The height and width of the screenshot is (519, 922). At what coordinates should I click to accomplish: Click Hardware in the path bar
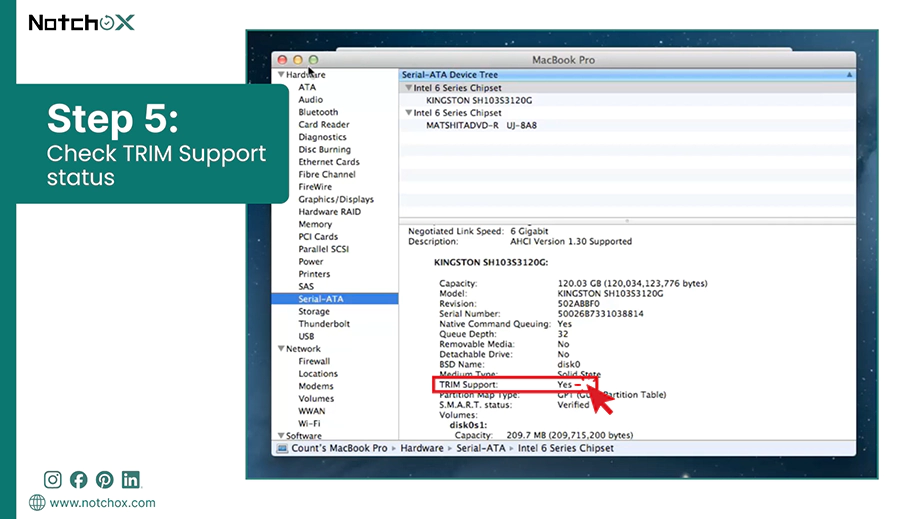click(x=422, y=448)
